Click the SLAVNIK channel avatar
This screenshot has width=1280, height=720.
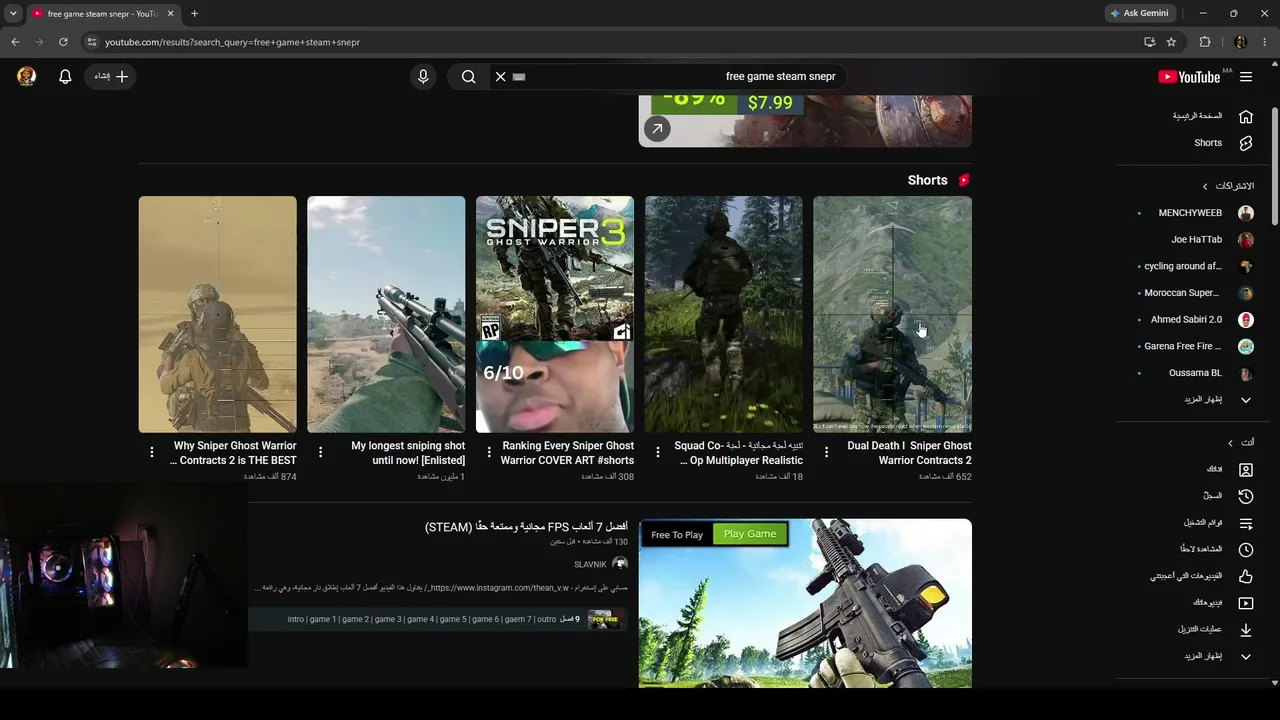coord(620,564)
